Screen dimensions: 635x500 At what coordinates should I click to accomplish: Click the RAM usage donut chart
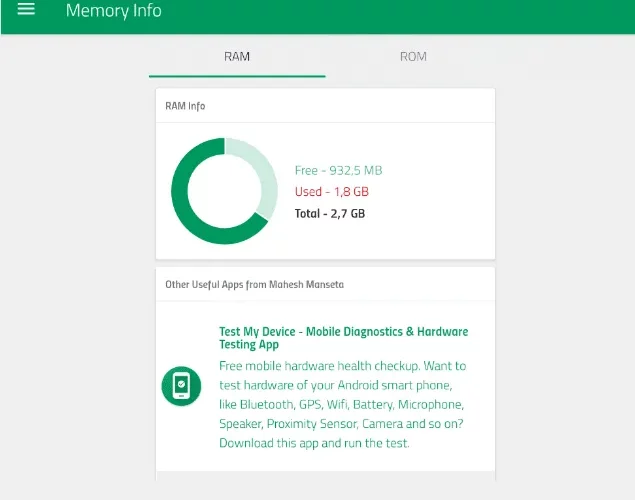[224, 191]
